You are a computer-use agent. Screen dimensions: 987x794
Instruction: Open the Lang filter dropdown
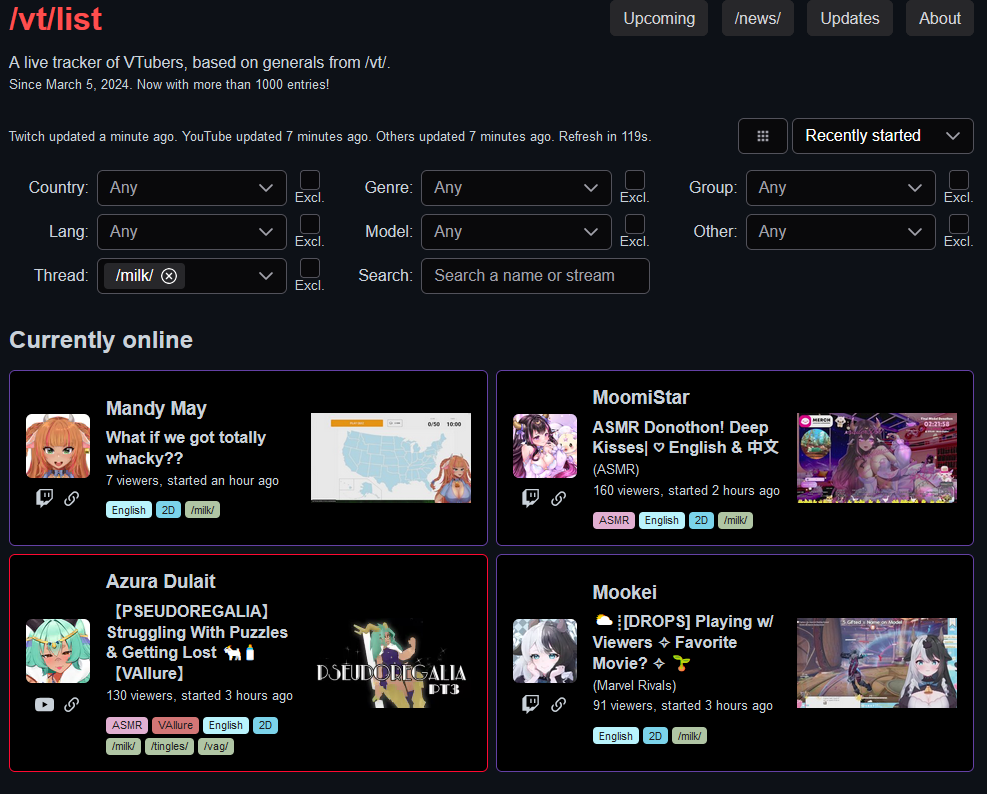(x=192, y=232)
